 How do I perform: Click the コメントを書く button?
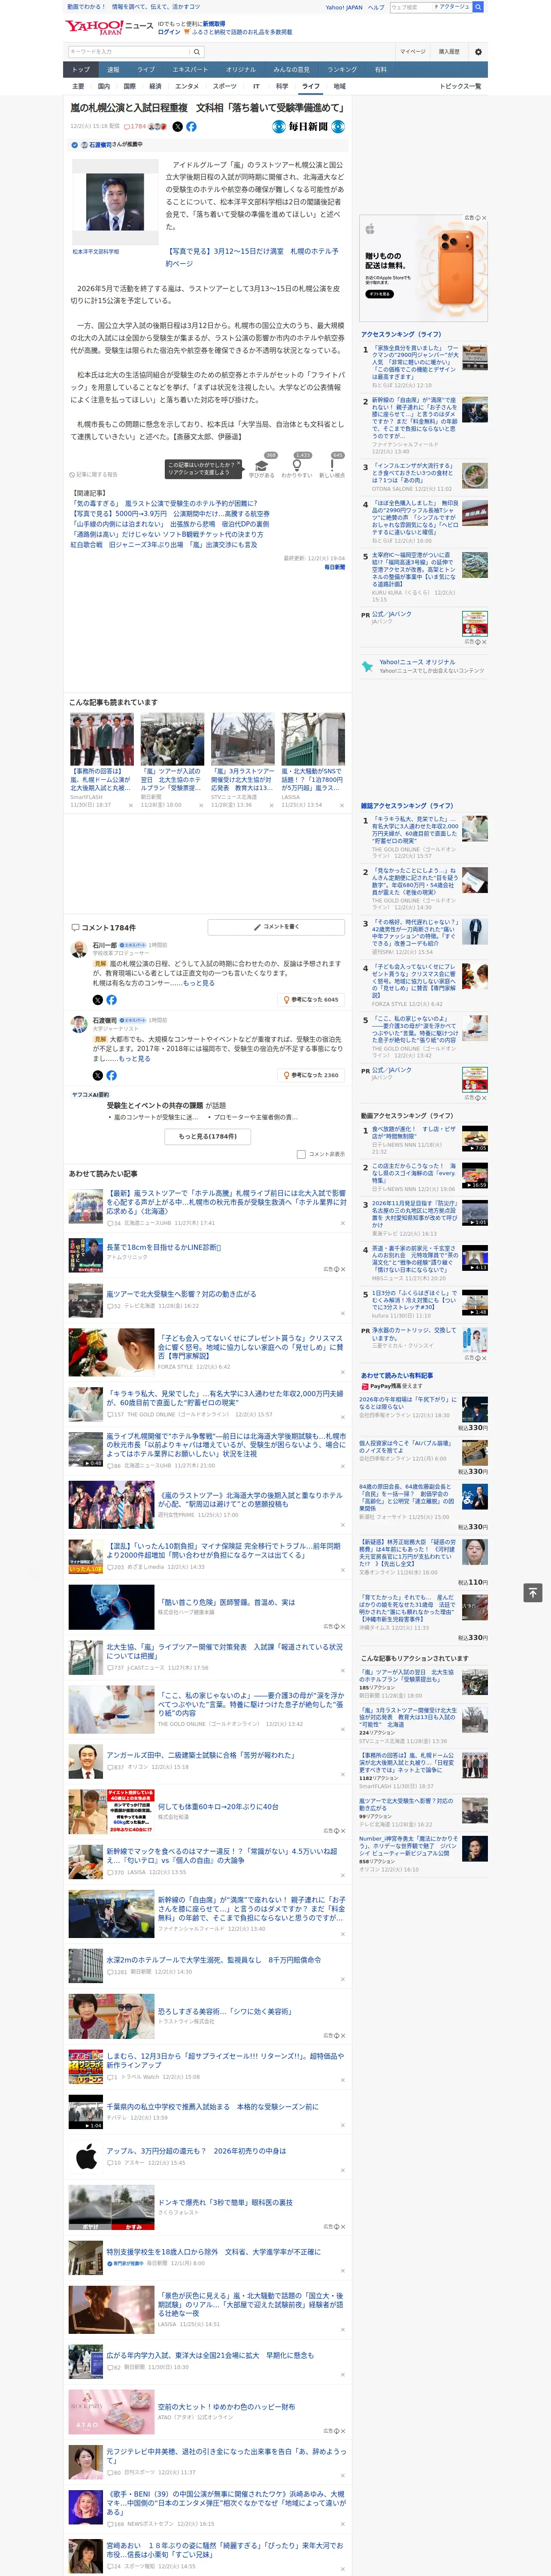coord(276,927)
